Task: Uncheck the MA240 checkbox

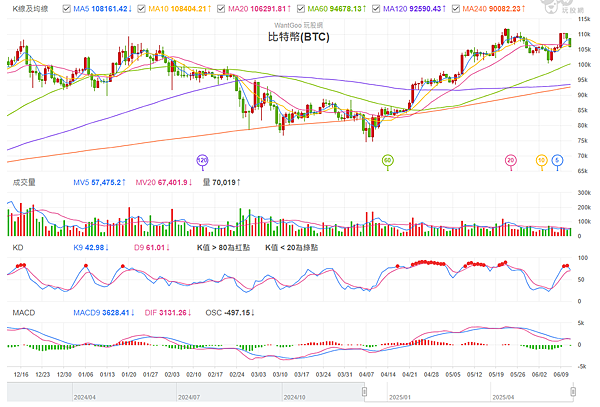Action: 456,8
